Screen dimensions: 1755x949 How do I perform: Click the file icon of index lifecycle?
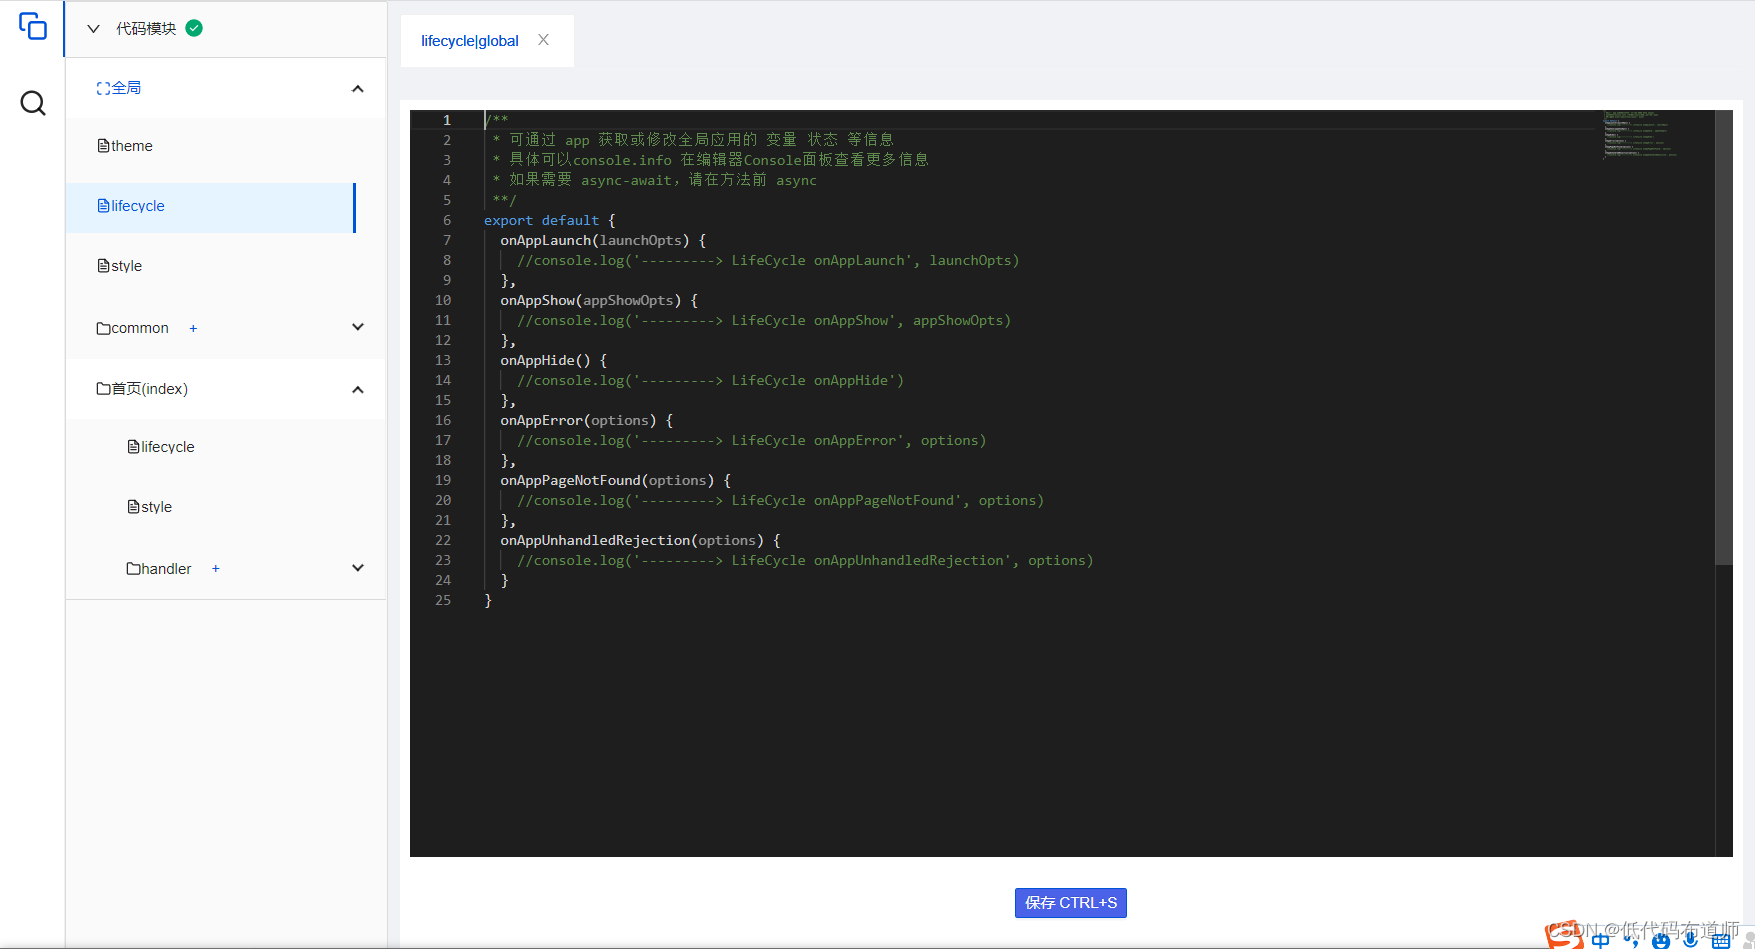click(x=133, y=447)
